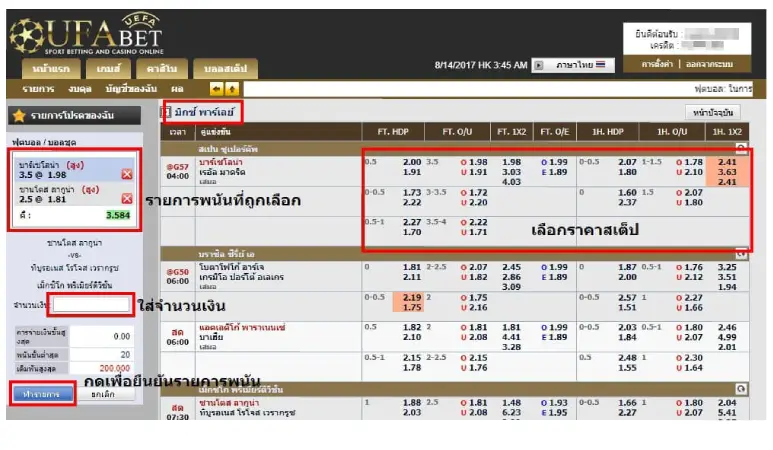
Task: Open the บัญชีของฉัน menu item
Action: (x=131, y=89)
